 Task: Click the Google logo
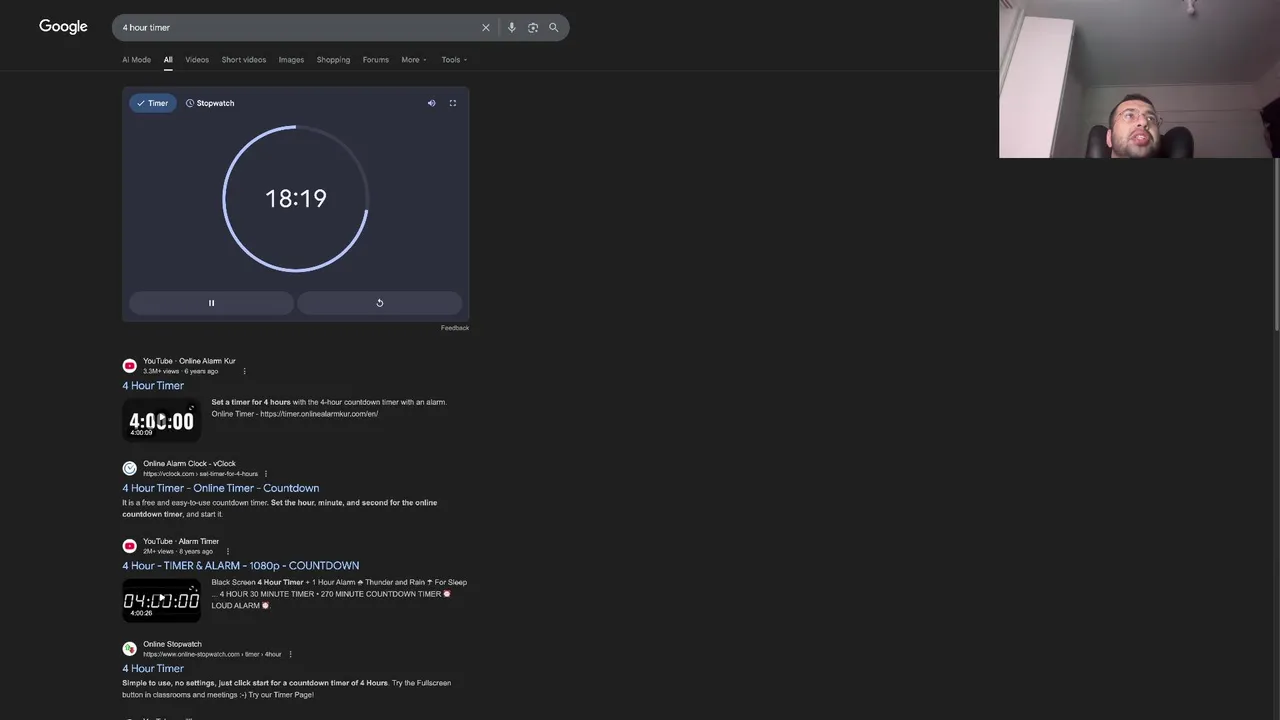click(63, 27)
